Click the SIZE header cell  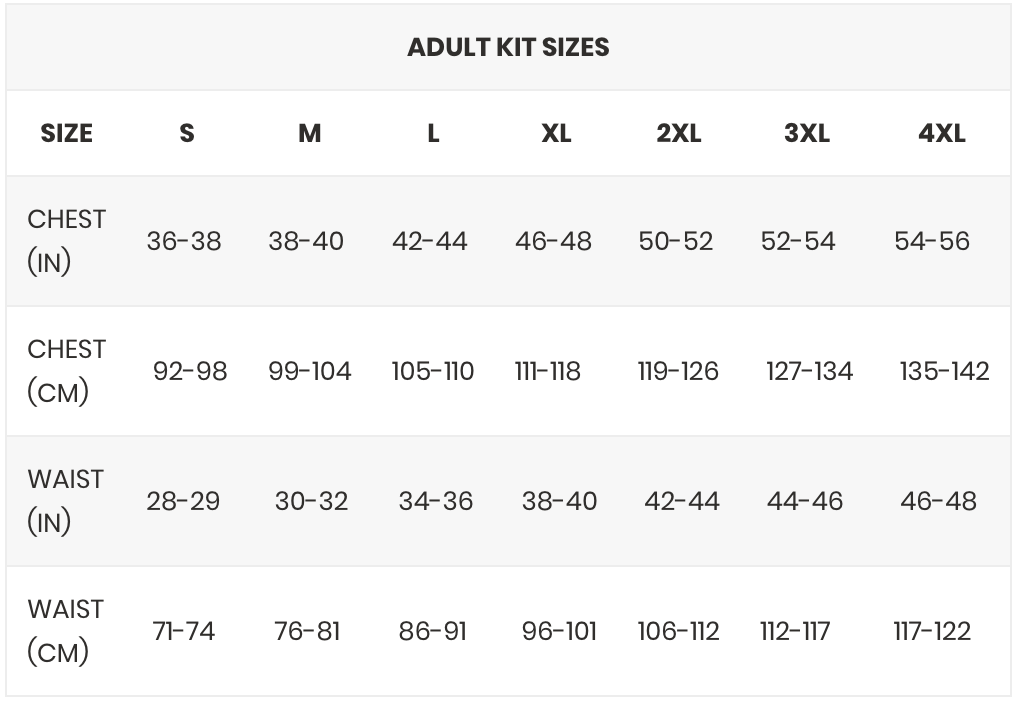point(66,133)
